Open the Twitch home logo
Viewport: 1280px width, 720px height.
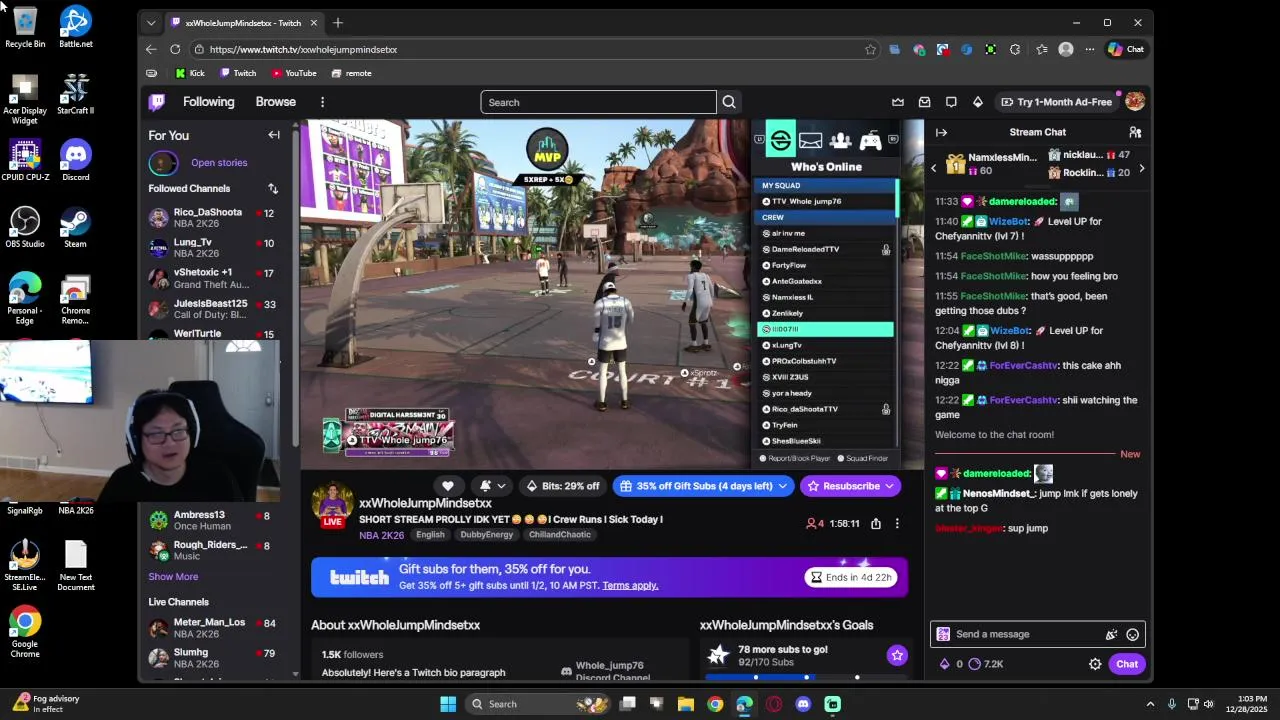click(157, 102)
